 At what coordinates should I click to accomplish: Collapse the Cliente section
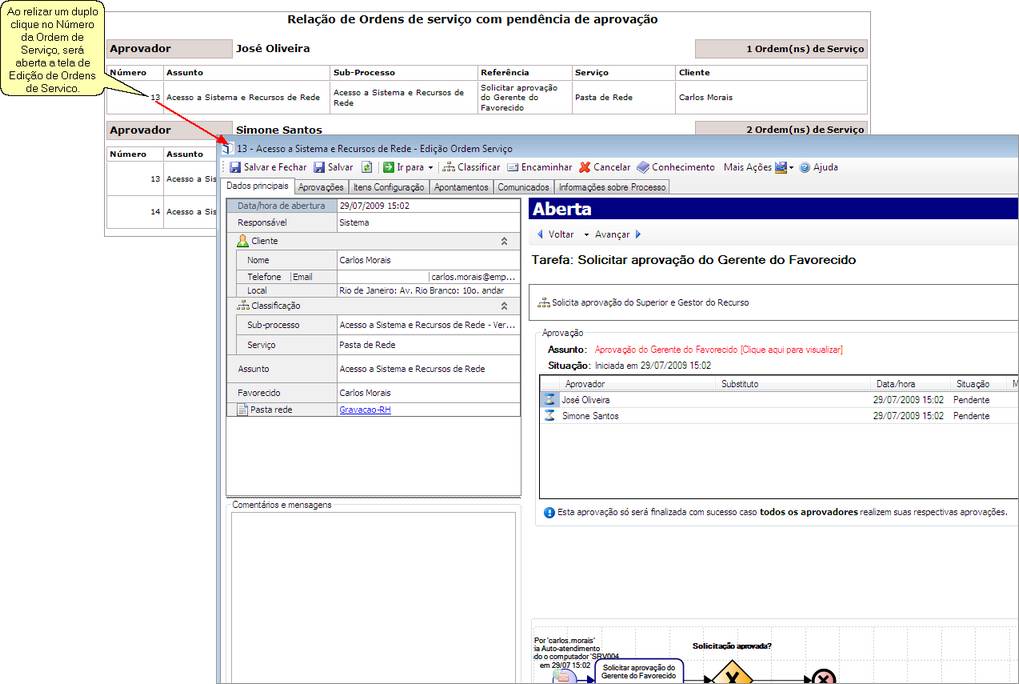point(504,242)
